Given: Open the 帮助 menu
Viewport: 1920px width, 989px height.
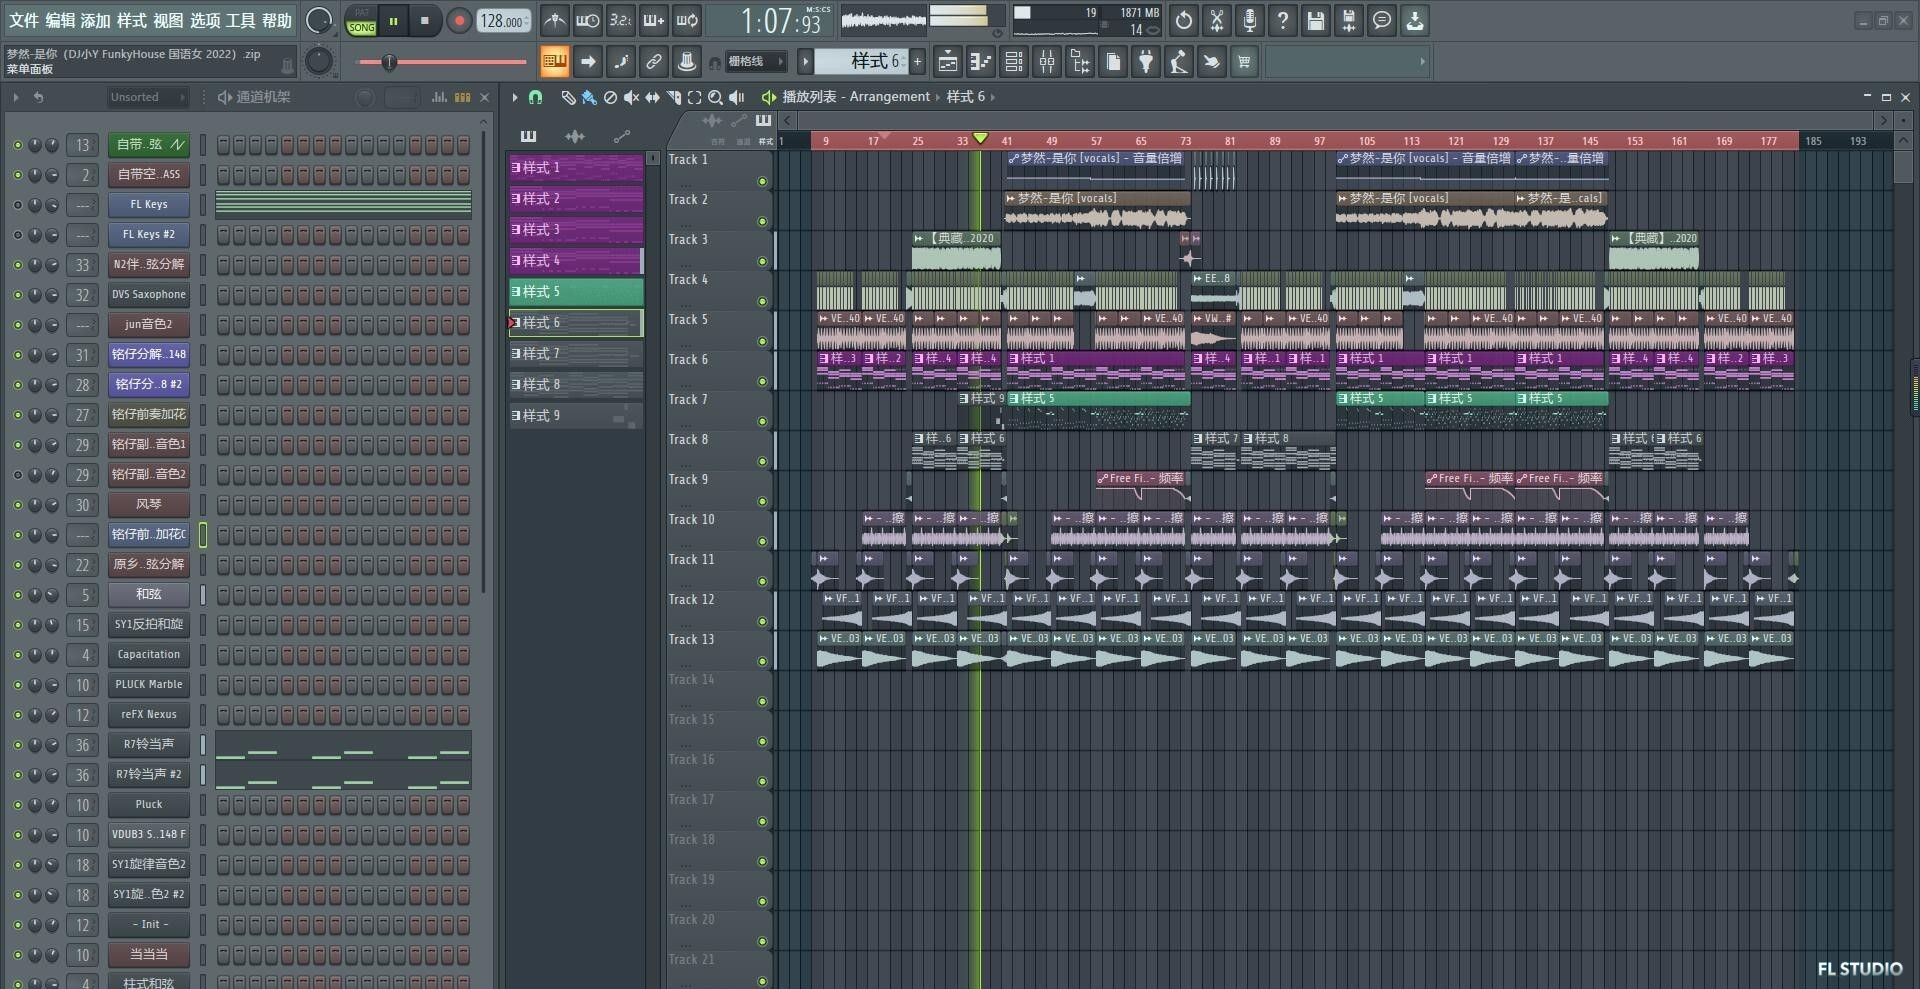Looking at the screenshot, I should coord(277,20).
